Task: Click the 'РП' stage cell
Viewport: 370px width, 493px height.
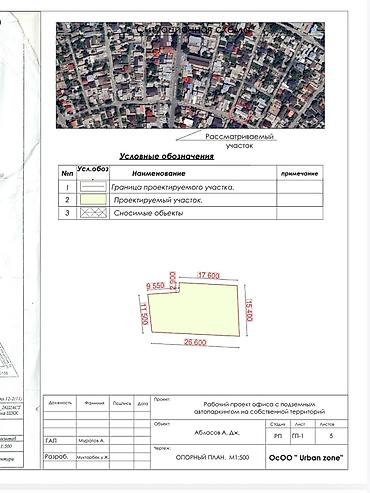Action: (278, 436)
